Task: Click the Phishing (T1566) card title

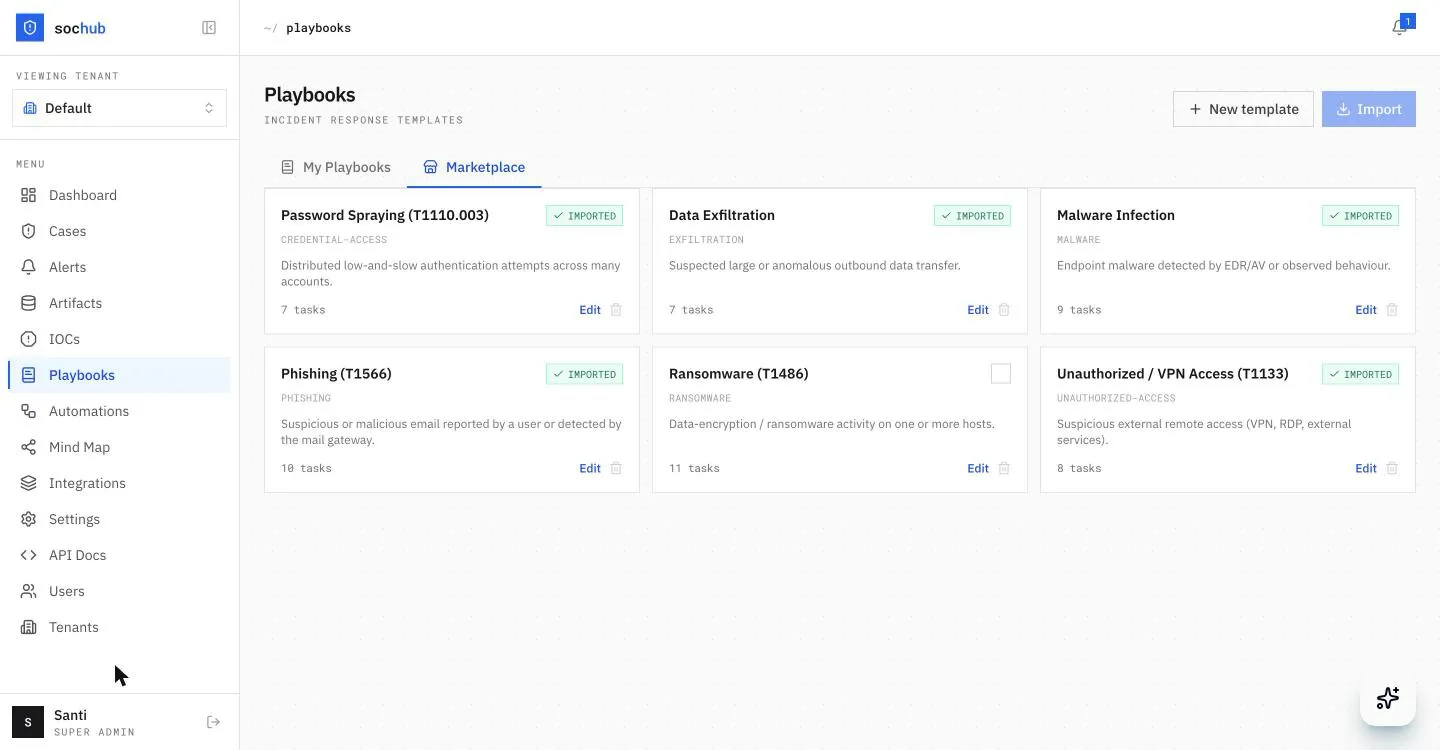Action: pyautogui.click(x=336, y=374)
